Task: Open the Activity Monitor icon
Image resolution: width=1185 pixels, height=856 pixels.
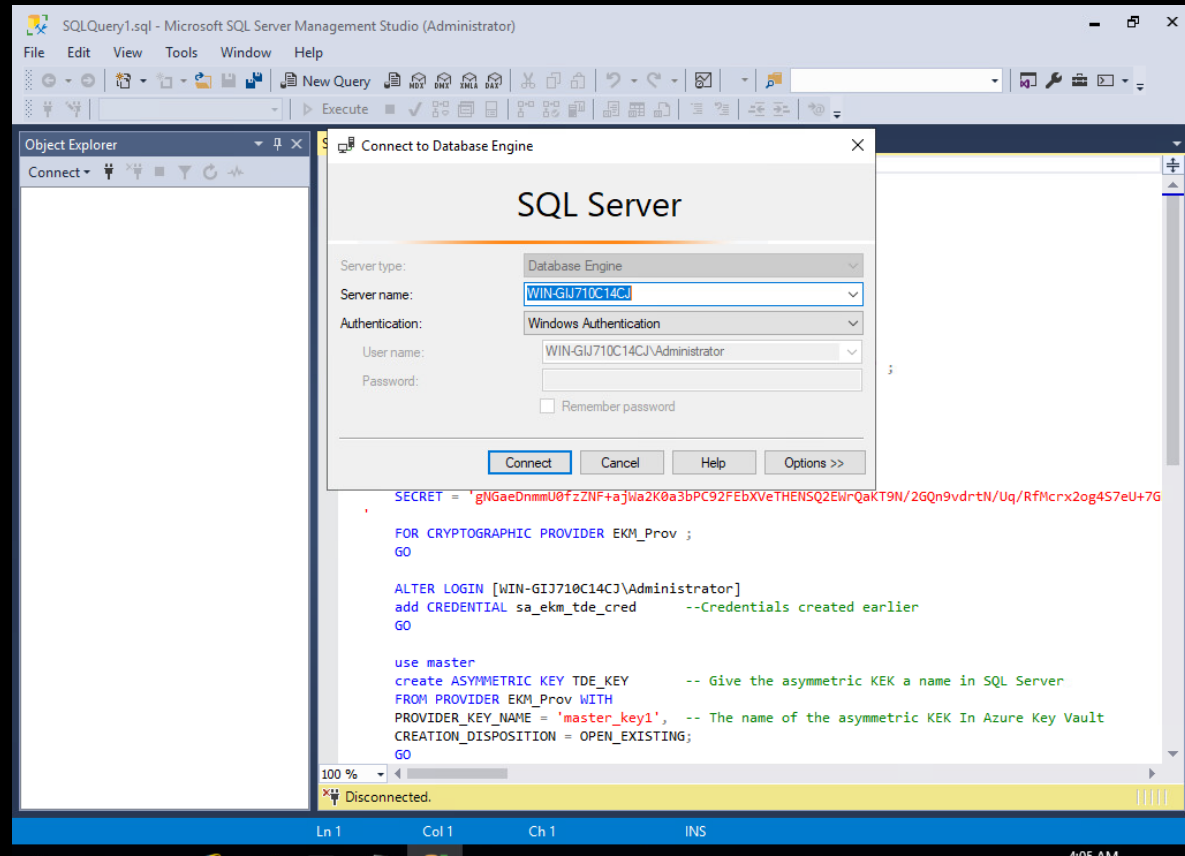Action: click(x=704, y=81)
